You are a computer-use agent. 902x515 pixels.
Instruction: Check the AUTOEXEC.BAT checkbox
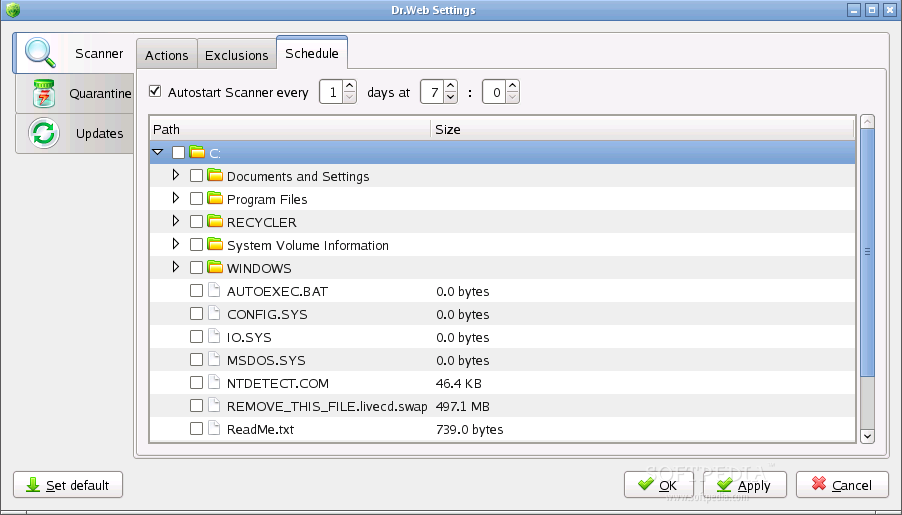[x=196, y=291]
